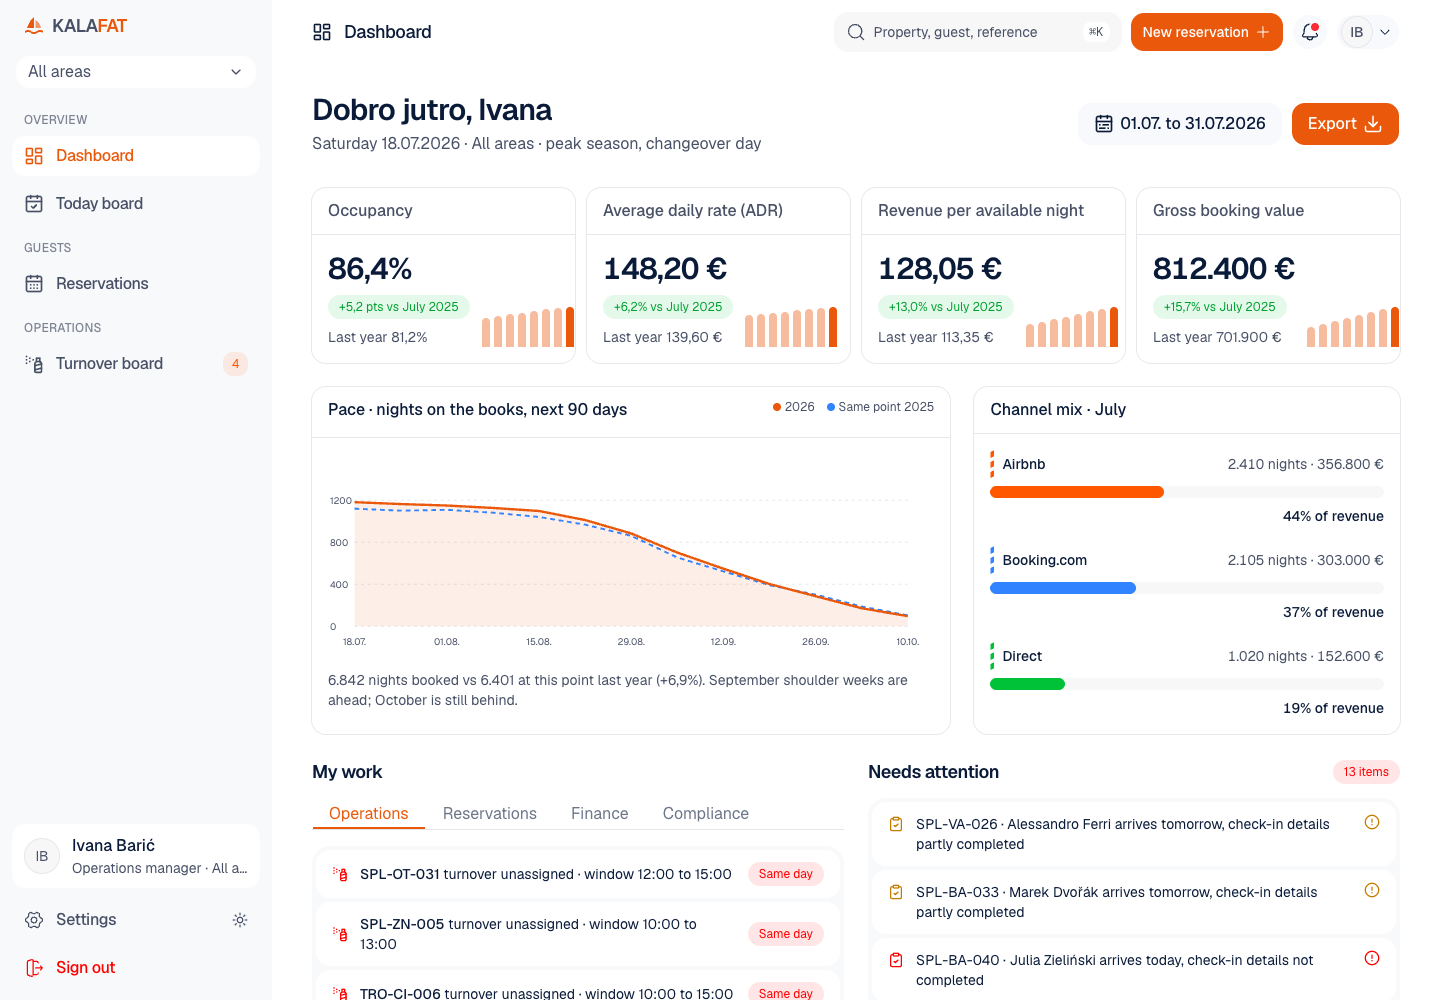Click warning icon on SPL-BA-033 alert
Screen dimensions: 1440x1000
point(1372,890)
